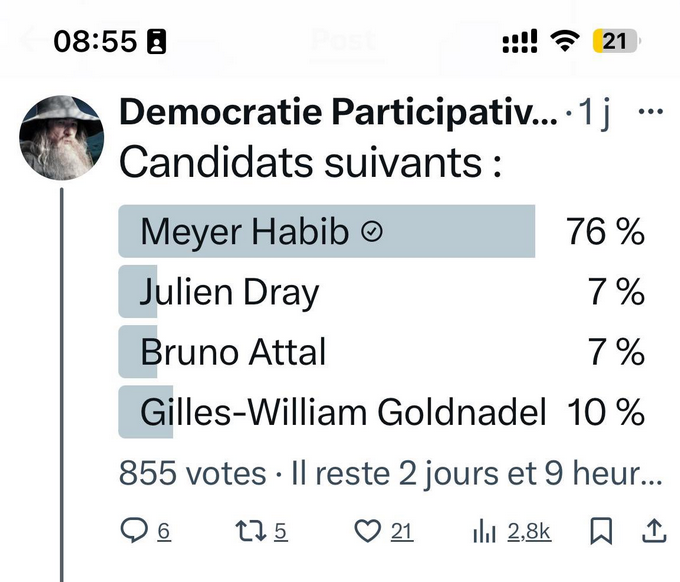Select the Julien Dray poll option
This screenshot has width=680, height=582.
(229, 293)
